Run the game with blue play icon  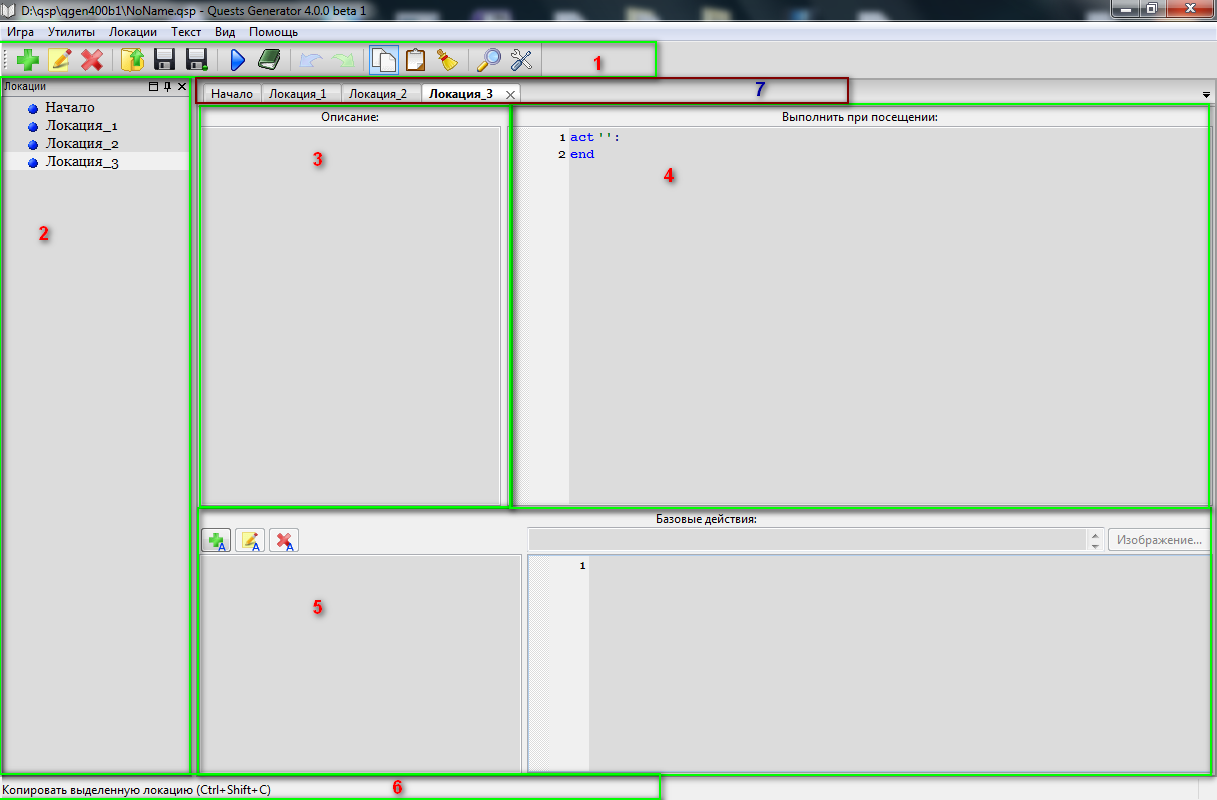pos(237,60)
